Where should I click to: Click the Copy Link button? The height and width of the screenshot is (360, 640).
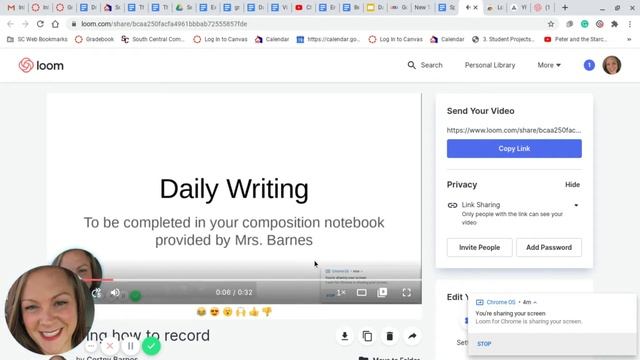(514, 149)
